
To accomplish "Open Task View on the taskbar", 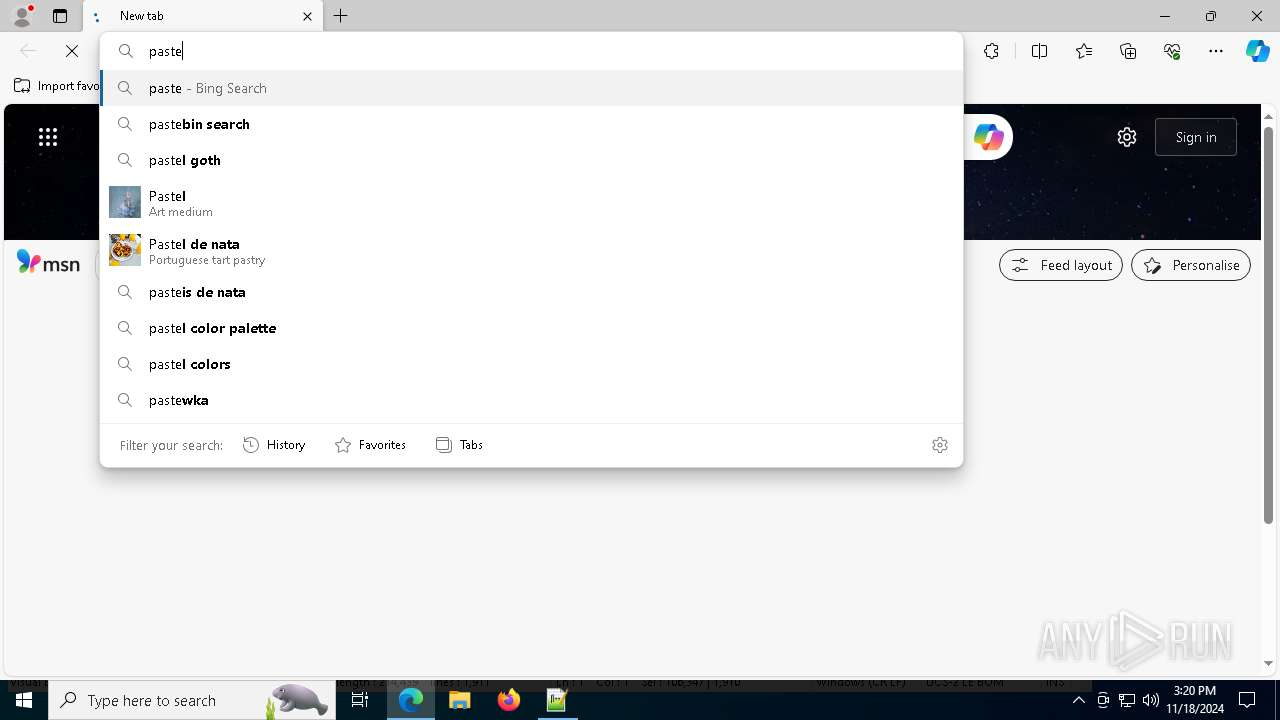I will click(360, 700).
